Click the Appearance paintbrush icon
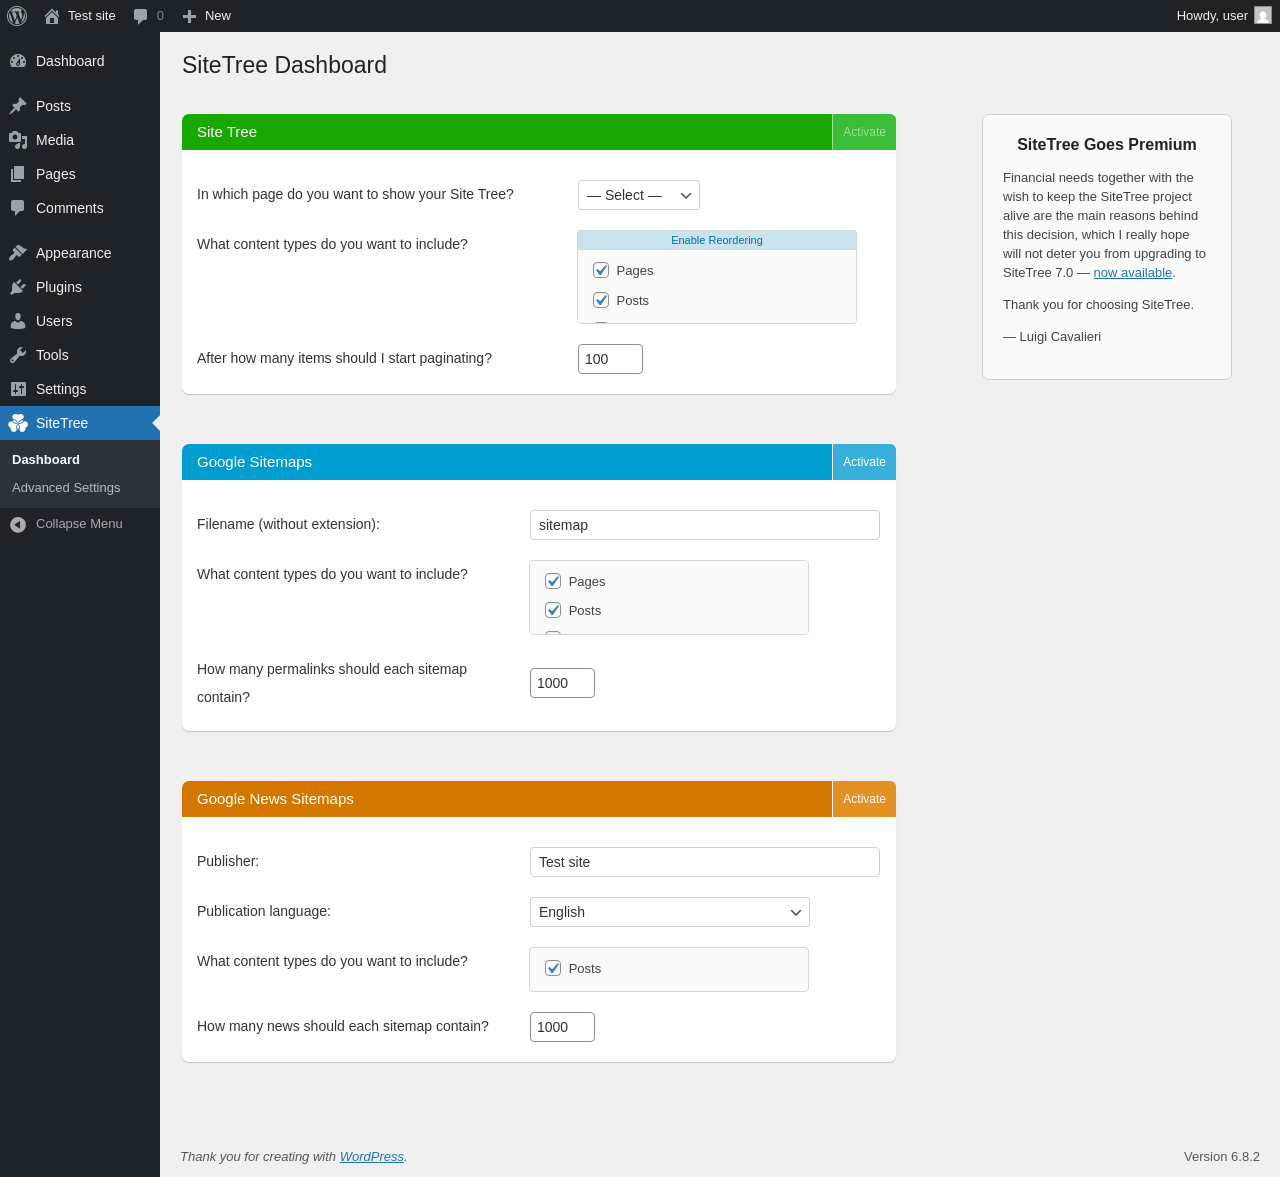This screenshot has height=1177, width=1280. tap(18, 253)
